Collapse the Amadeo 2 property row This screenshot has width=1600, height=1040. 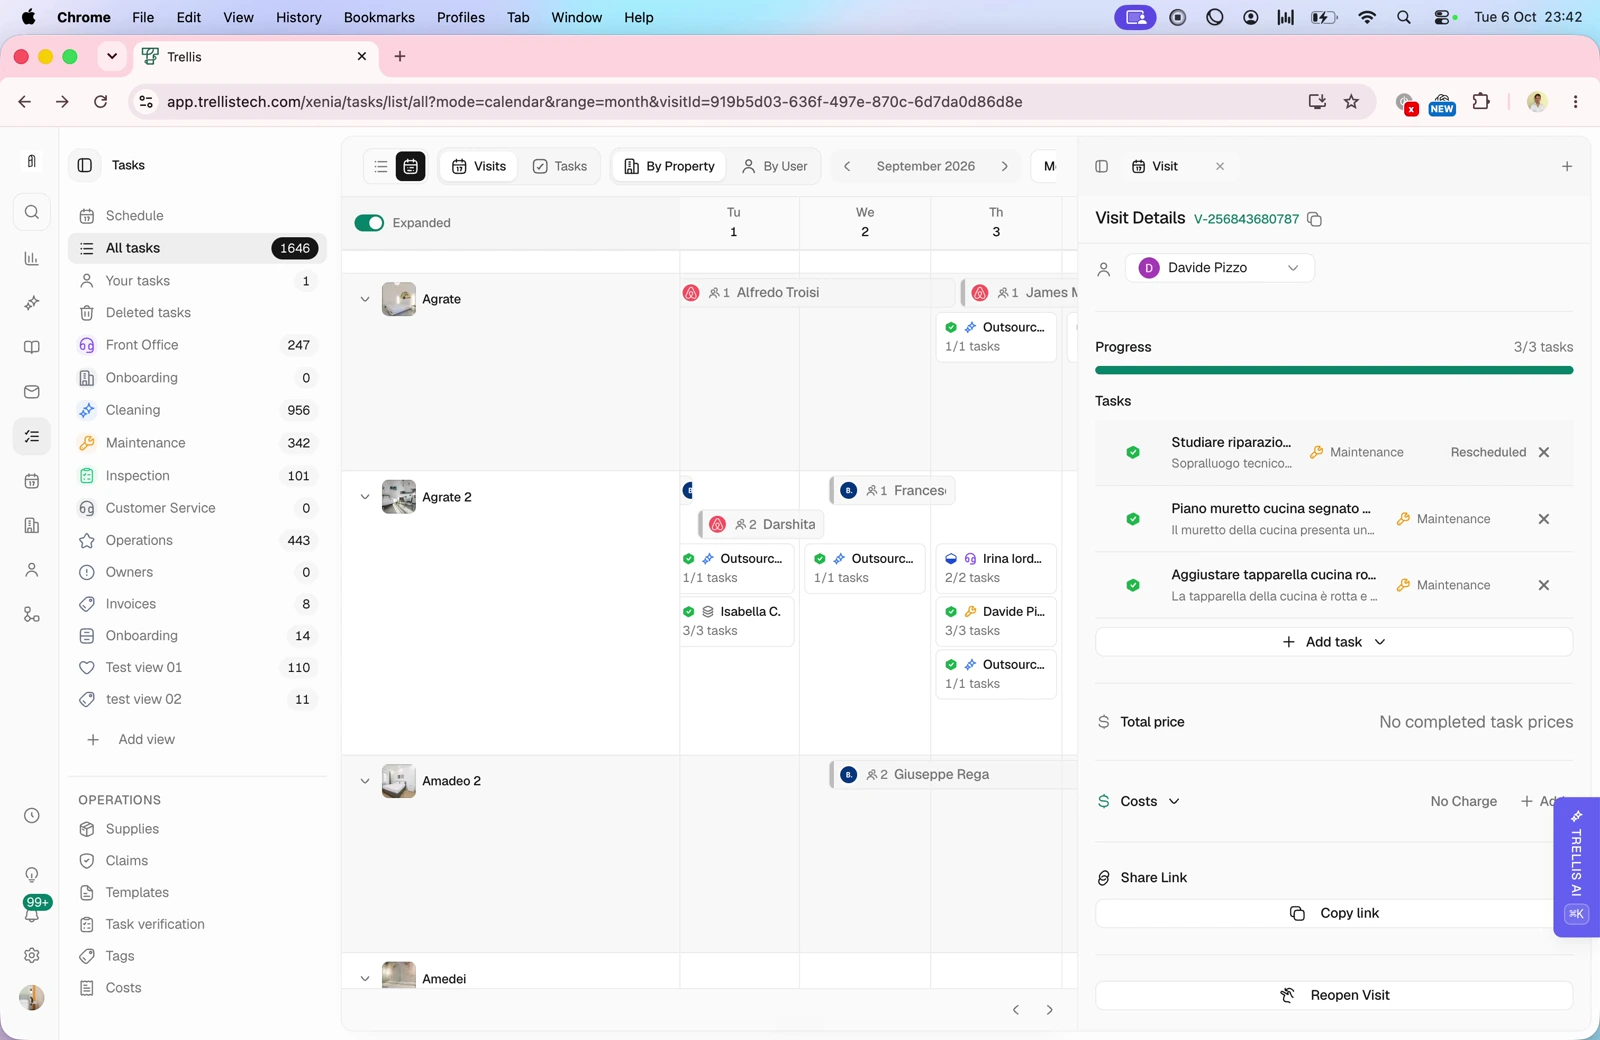[x=365, y=781]
